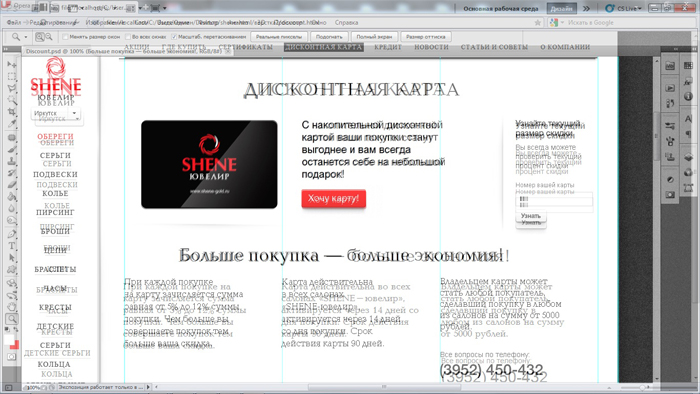Click 'Размер оттиска' button
The width and height of the screenshot is (700, 394).
click(x=425, y=37)
